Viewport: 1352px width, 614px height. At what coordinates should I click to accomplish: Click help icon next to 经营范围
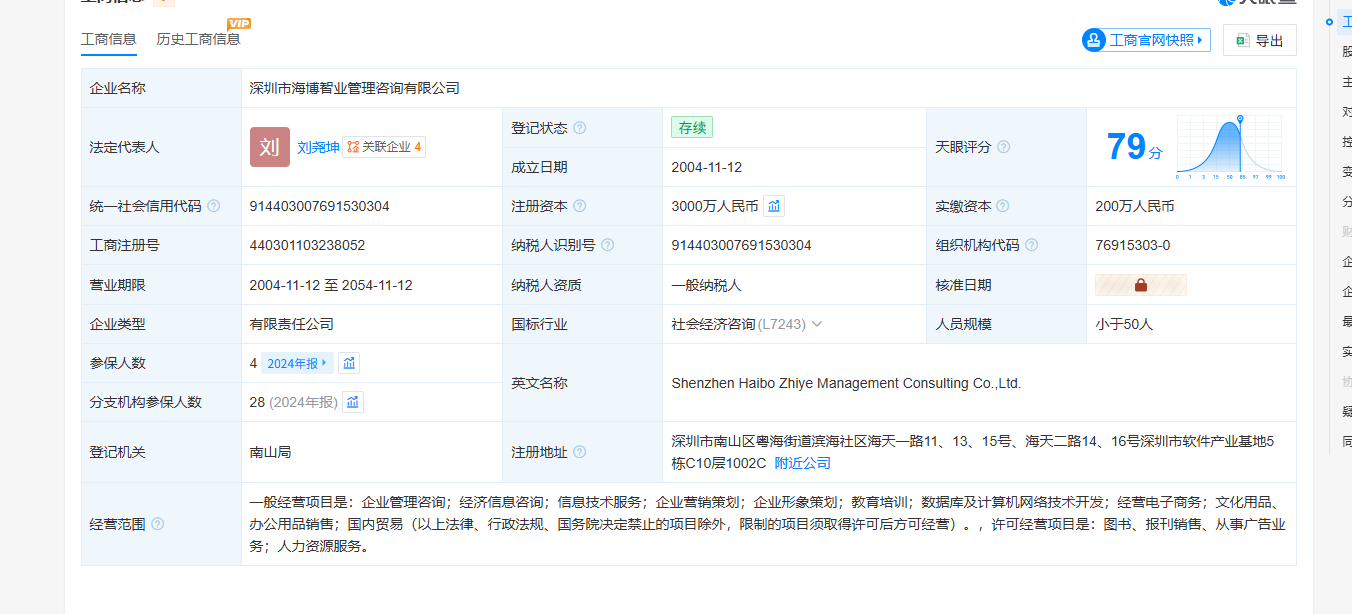click(158, 524)
